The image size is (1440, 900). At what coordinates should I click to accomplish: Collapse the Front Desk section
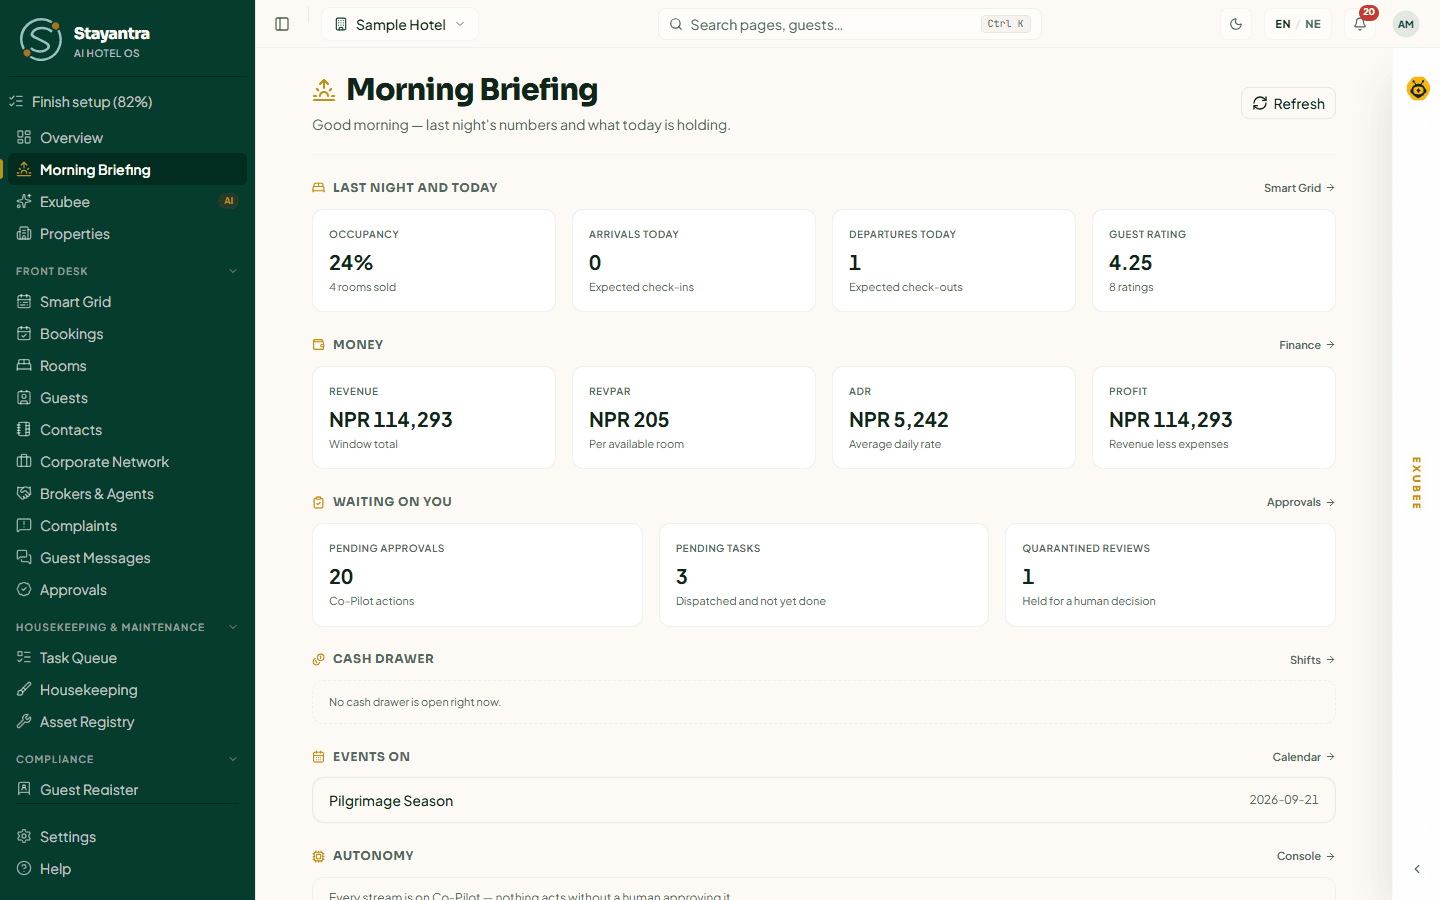233,271
